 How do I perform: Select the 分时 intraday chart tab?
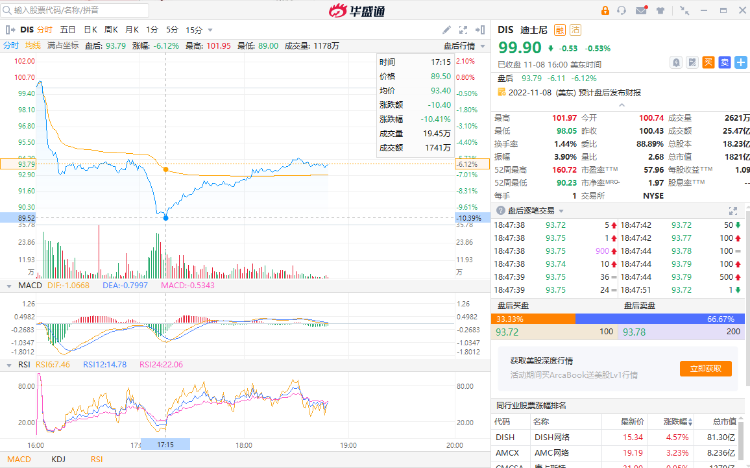(44, 30)
